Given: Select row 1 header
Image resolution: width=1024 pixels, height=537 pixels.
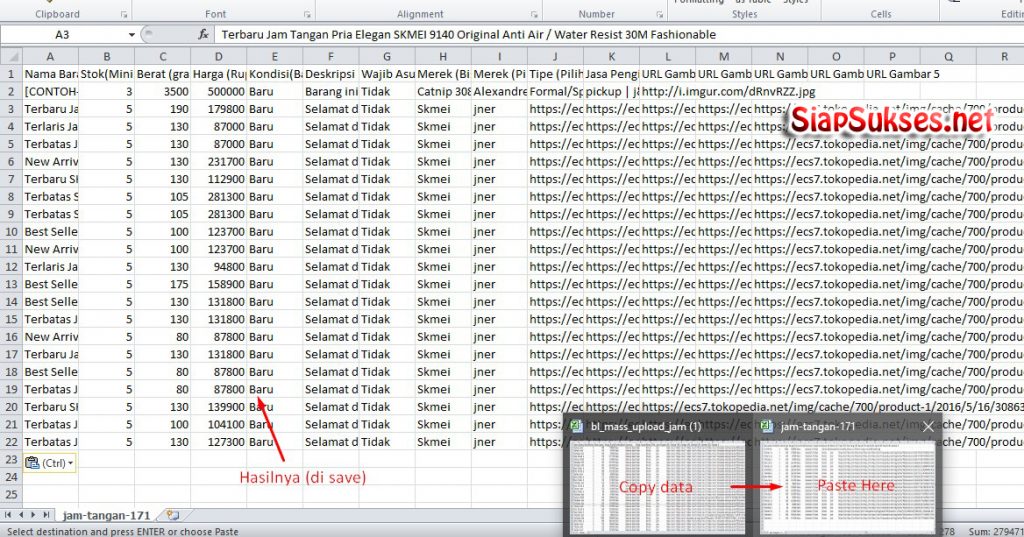Looking at the screenshot, I should (x=11, y=74).
